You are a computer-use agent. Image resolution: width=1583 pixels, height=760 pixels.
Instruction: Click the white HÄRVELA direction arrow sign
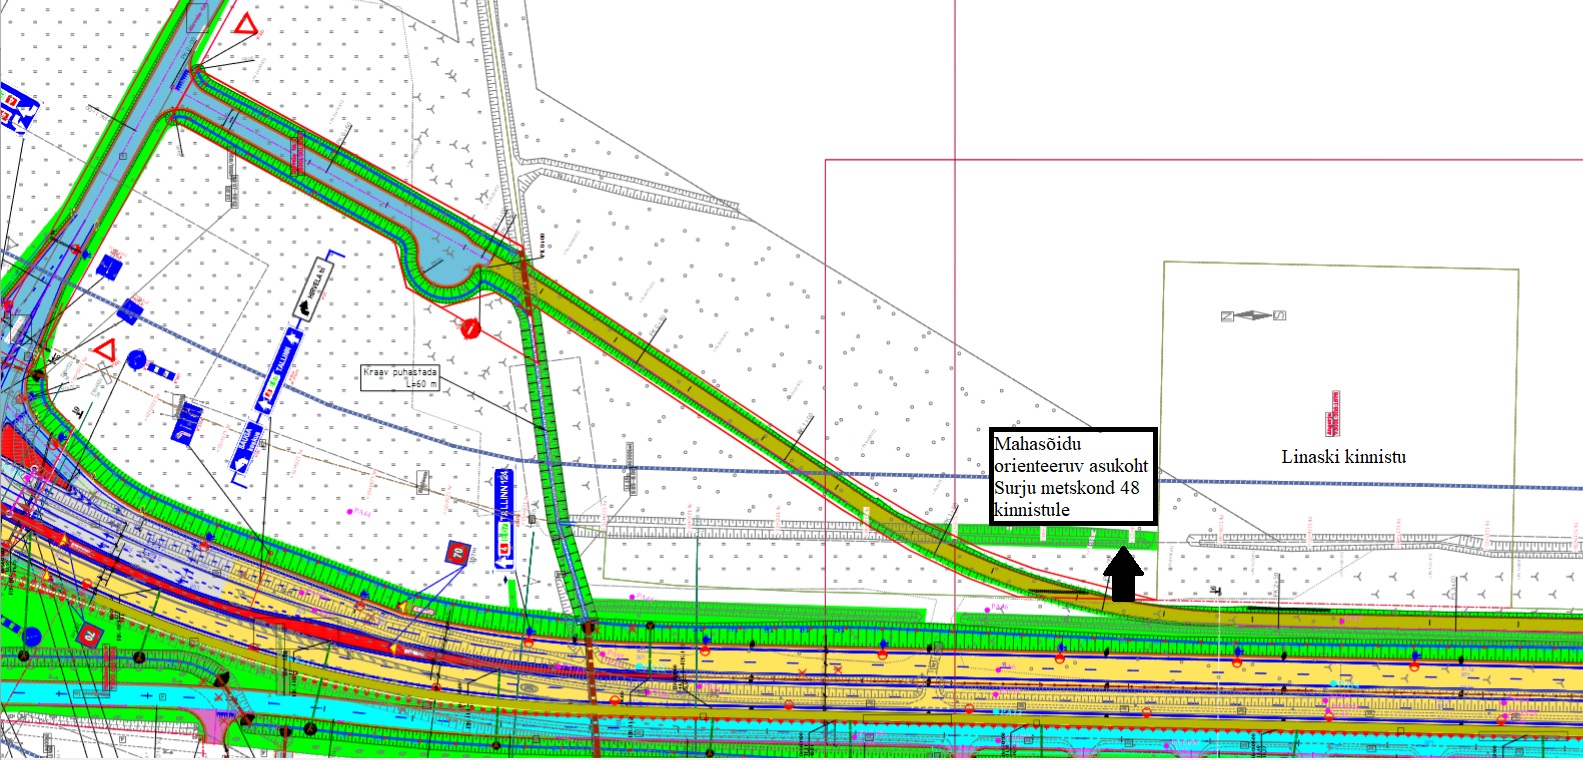312,288
